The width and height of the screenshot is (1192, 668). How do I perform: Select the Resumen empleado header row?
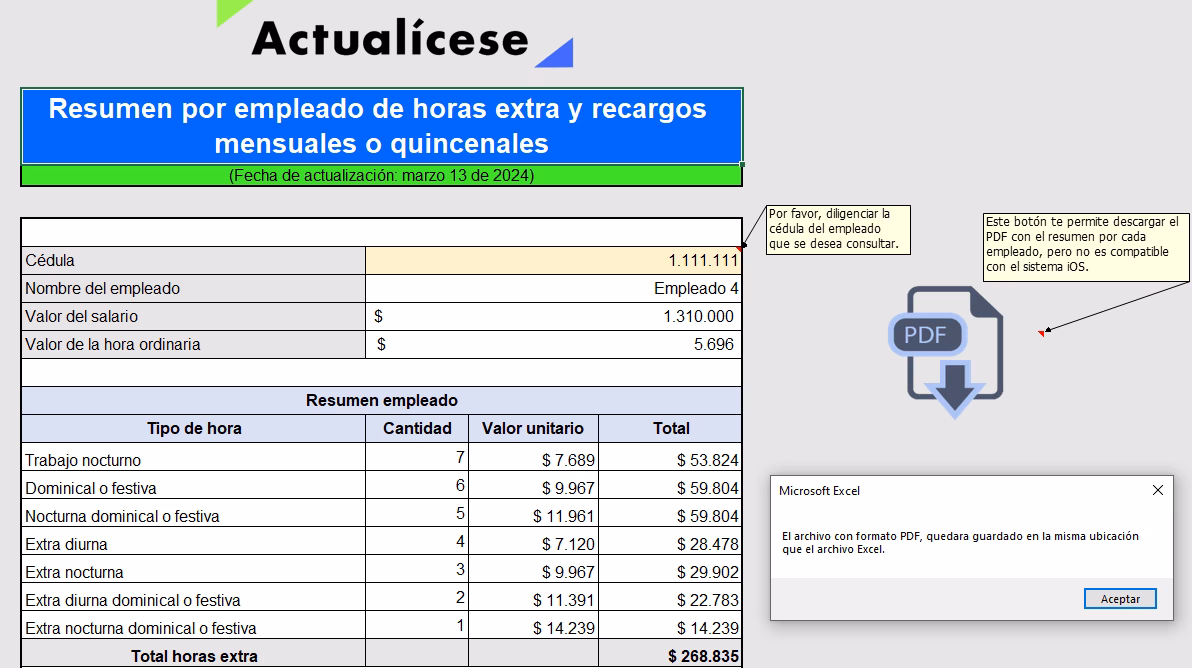pyautogui.click(x=381, y=399)
